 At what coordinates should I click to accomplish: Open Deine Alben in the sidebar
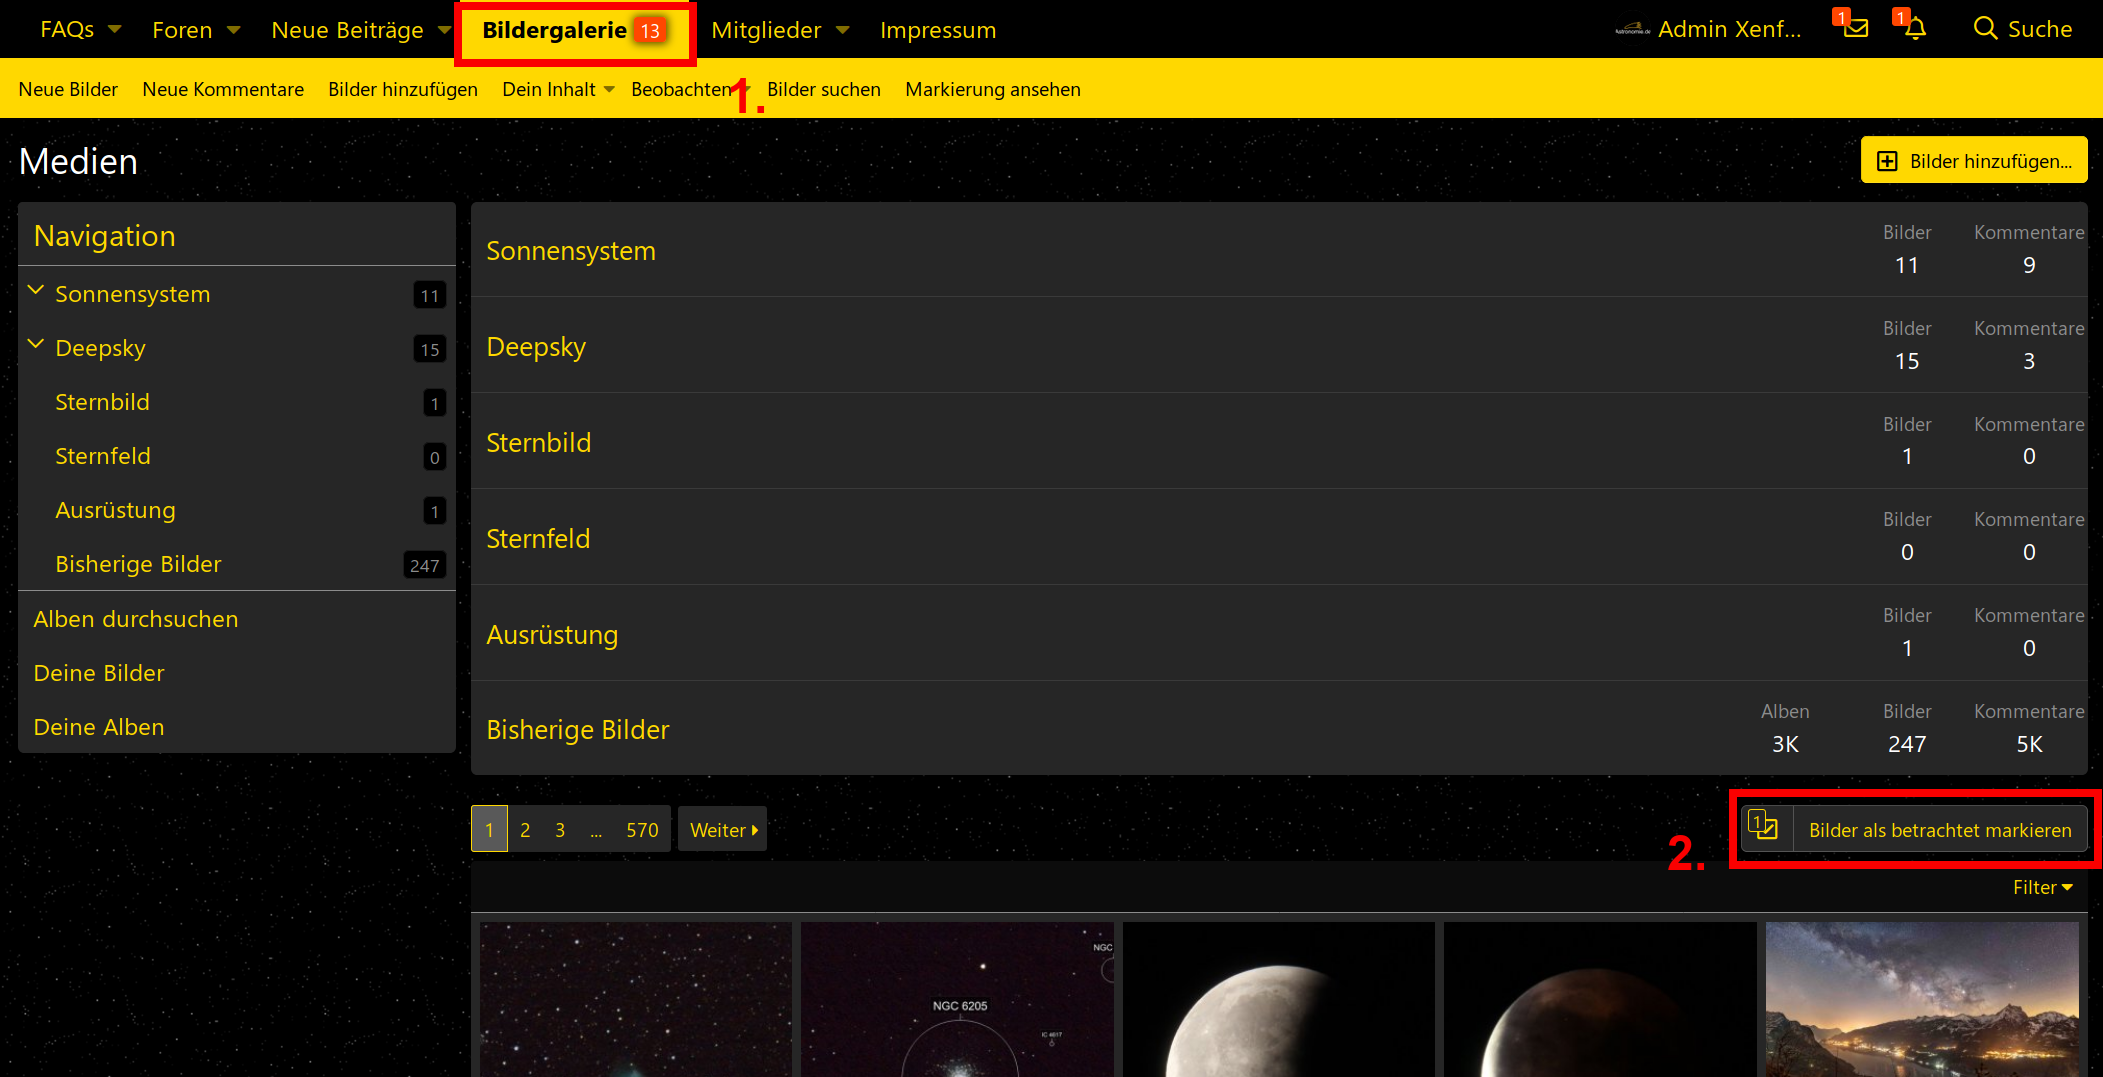pos(99,726)
